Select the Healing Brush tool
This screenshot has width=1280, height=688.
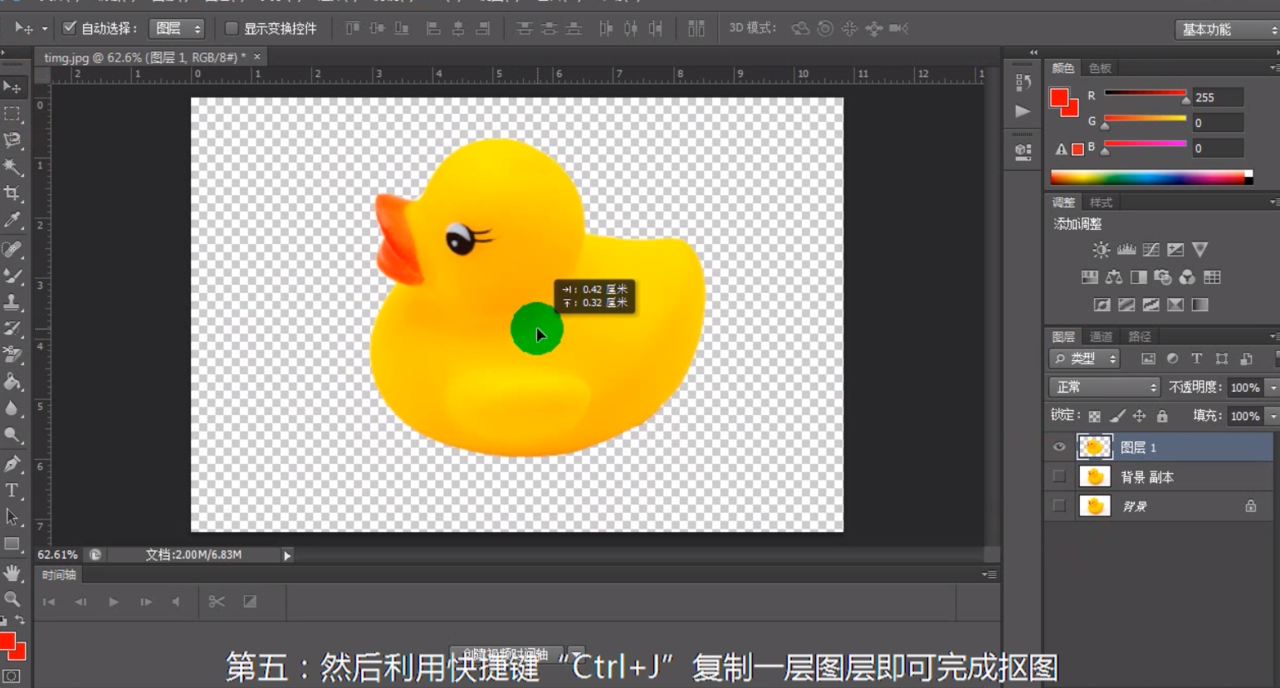(x=12, y=248)
